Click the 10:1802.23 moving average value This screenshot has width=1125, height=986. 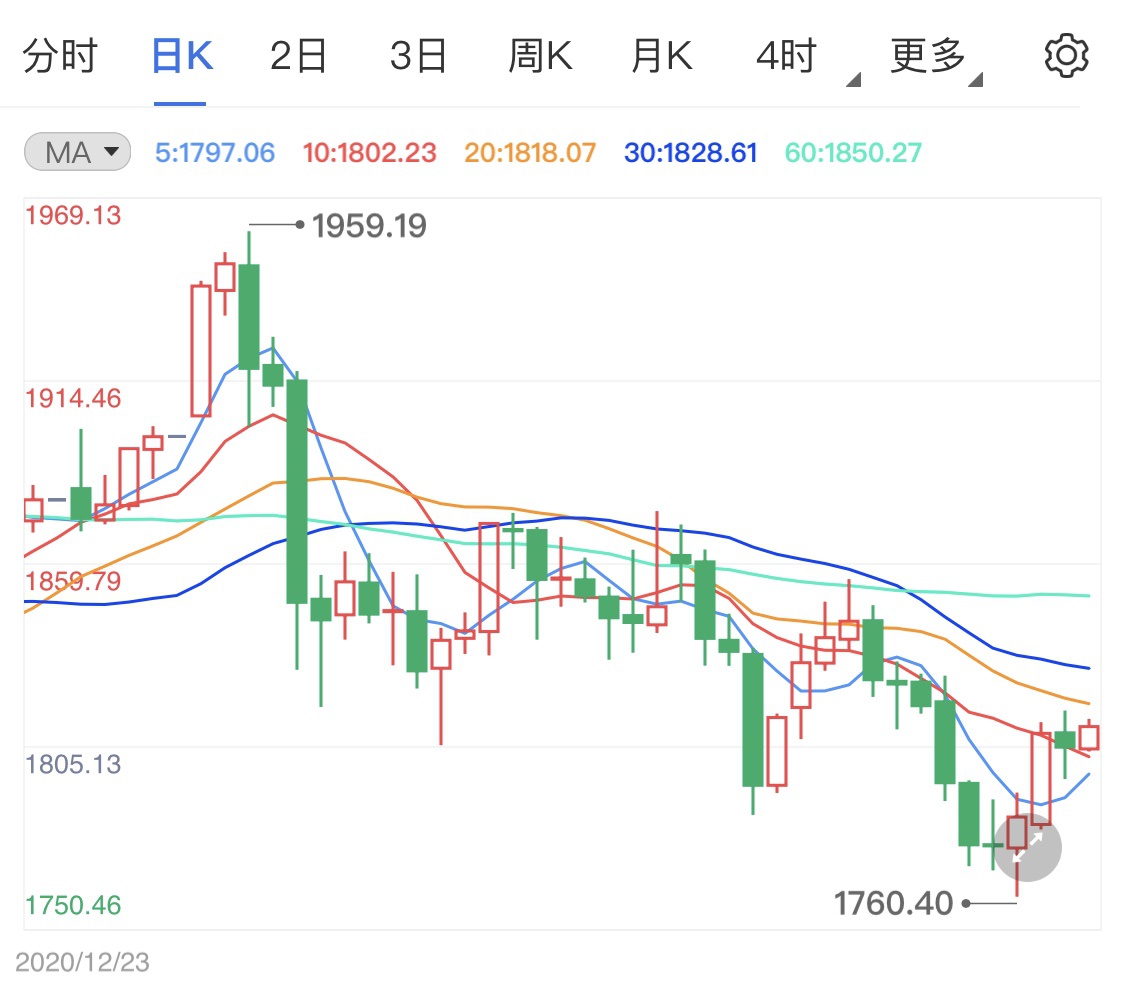click(369, 153)
